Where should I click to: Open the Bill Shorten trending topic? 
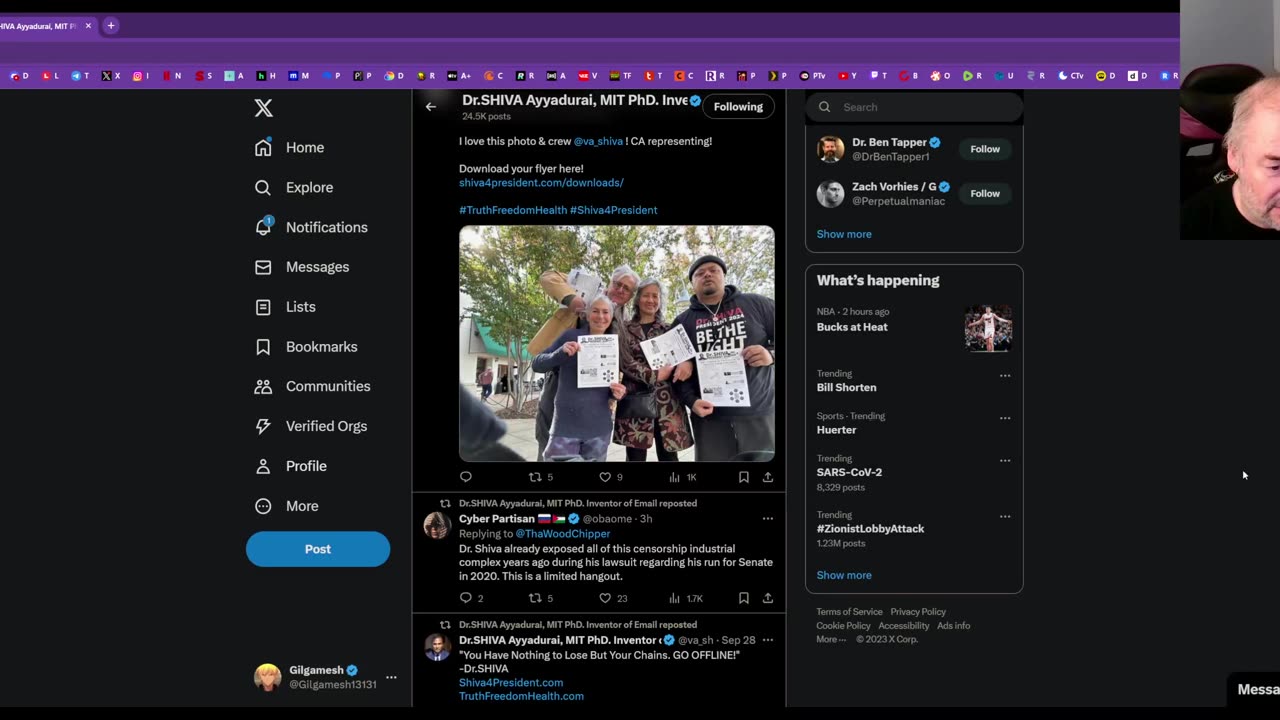pyautogui.click(x=846, y=388)
